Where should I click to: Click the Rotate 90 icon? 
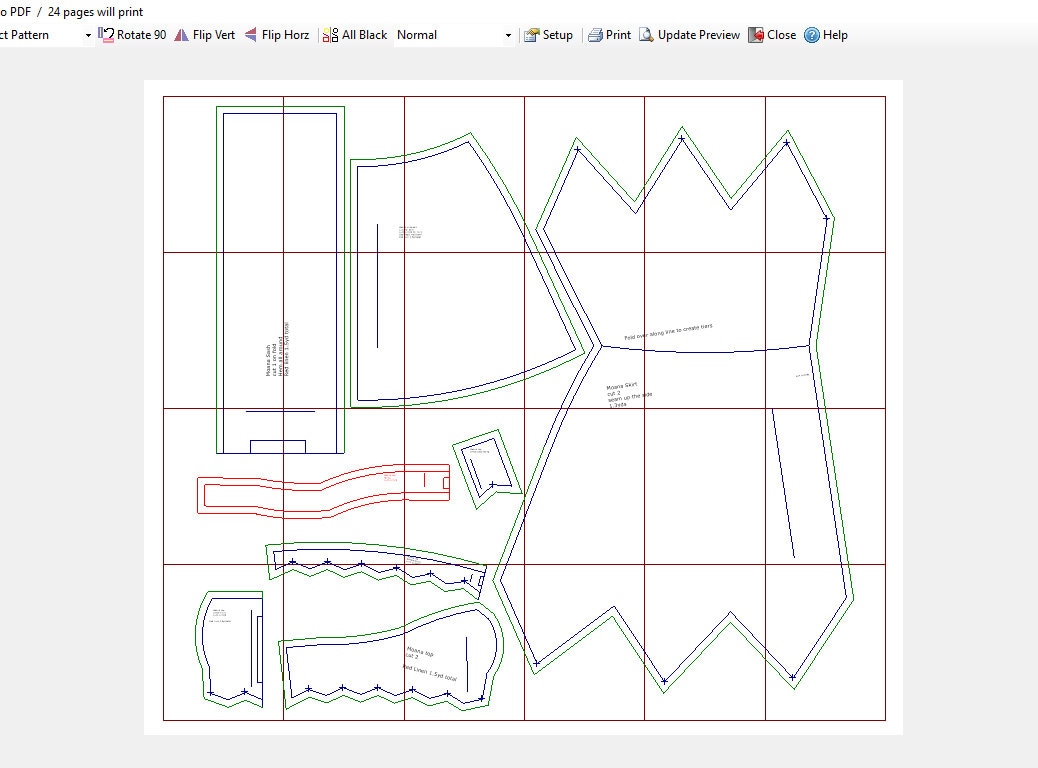pos(106,35)
